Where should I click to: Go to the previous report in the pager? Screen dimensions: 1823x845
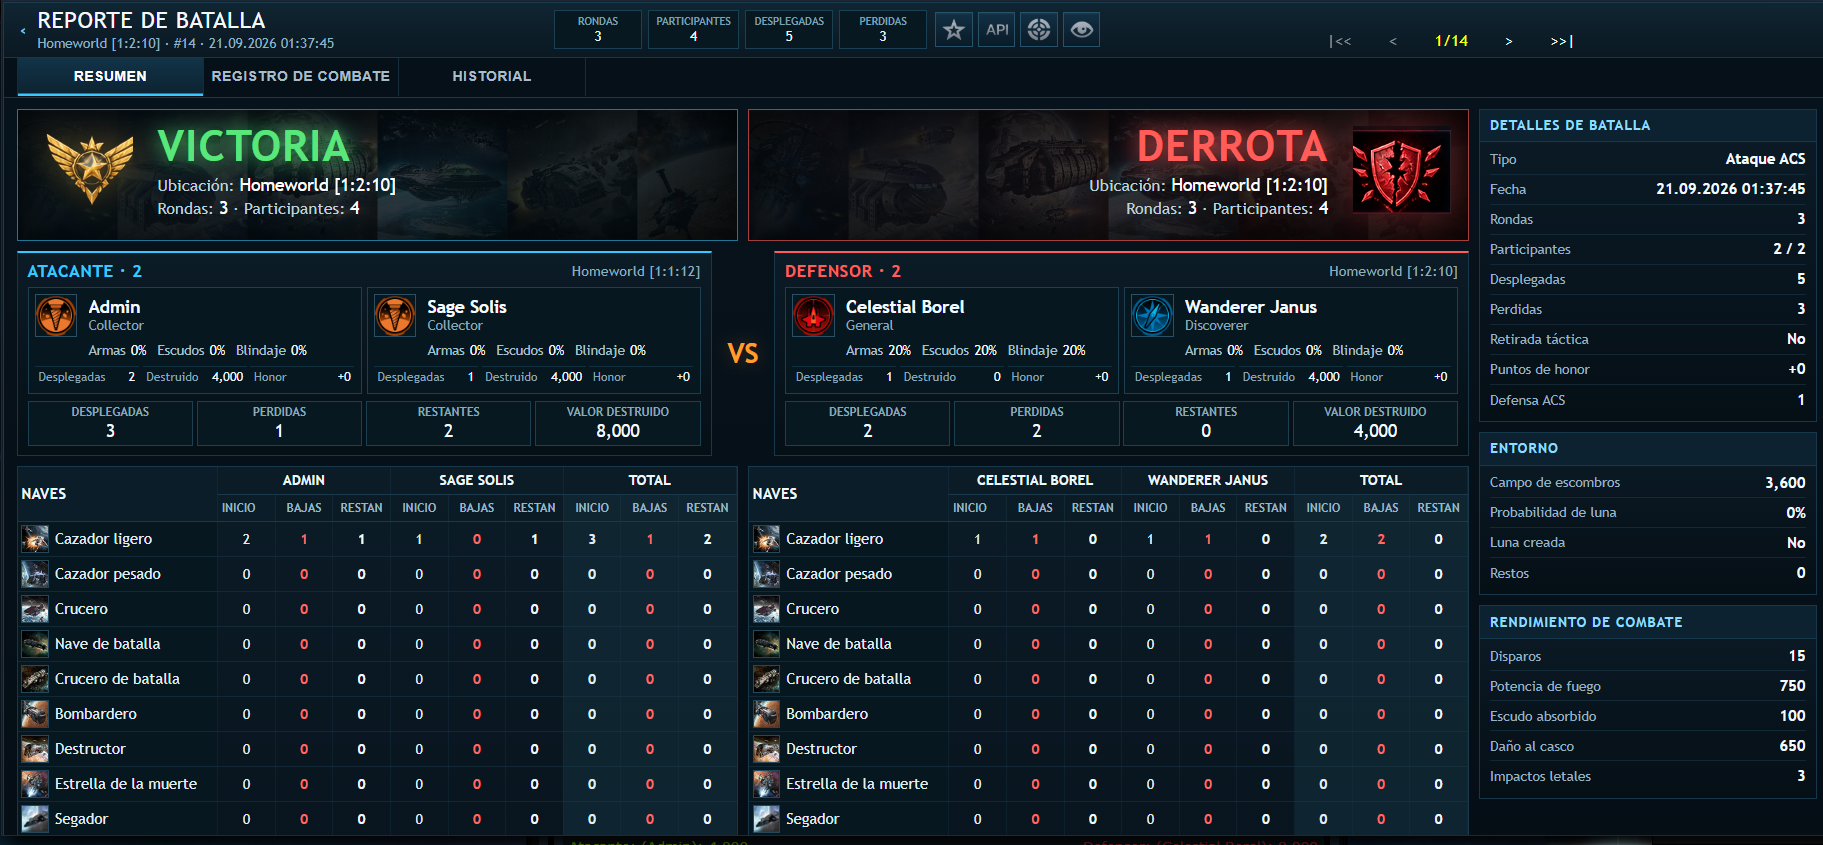[1393, 41]
